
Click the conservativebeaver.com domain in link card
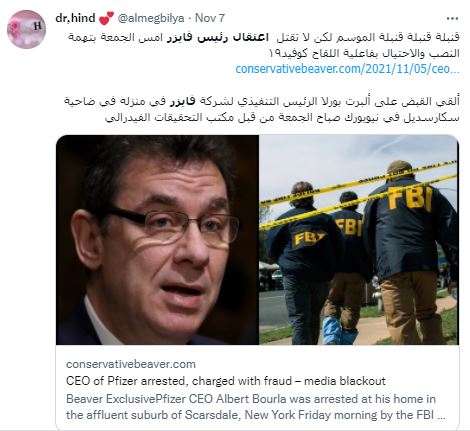coord(131,364)
